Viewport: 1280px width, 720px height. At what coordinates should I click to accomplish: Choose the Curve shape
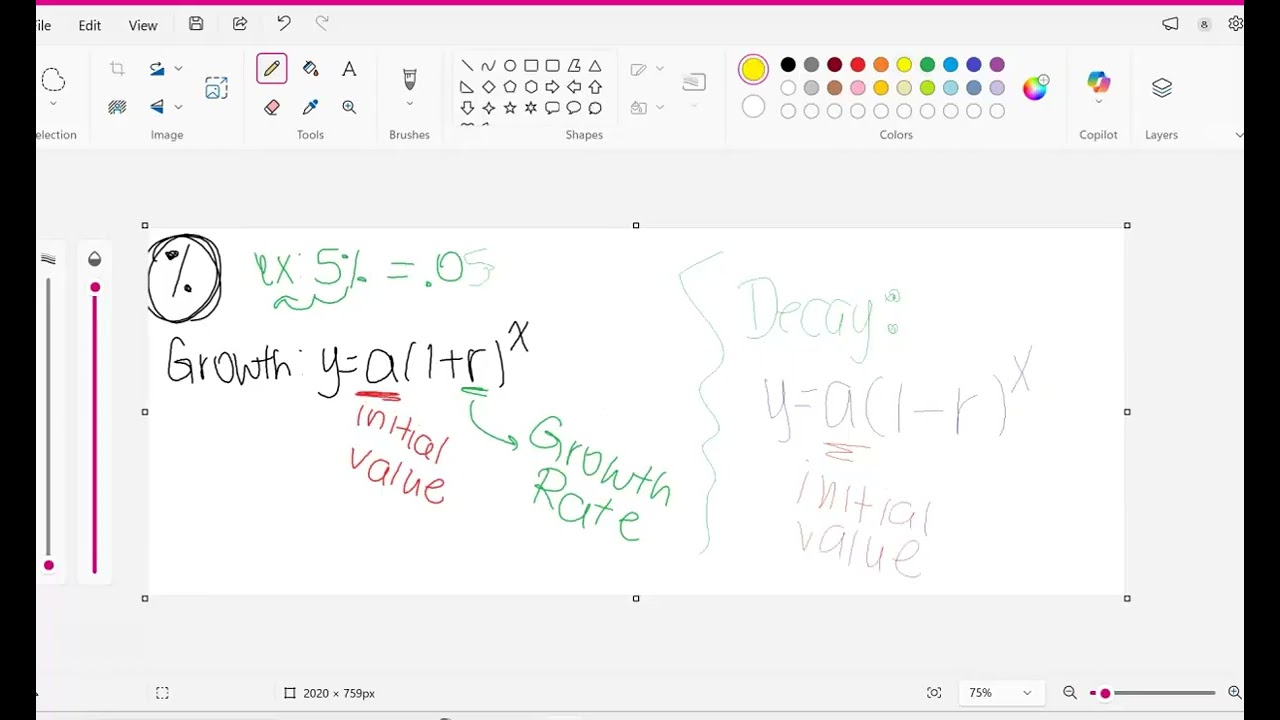[488, 66]
